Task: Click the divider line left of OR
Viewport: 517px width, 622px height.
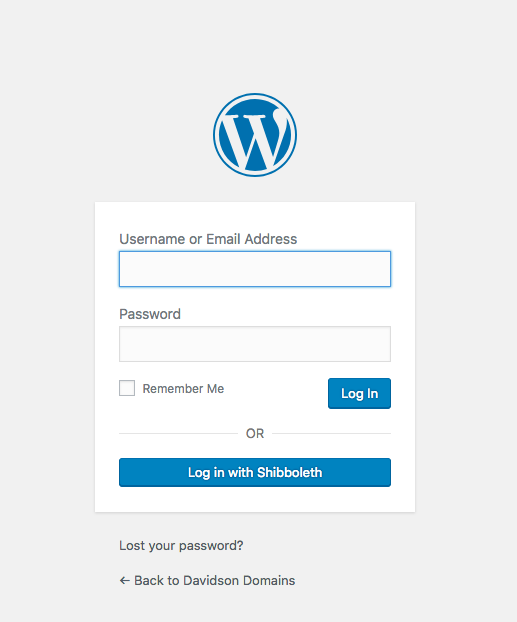Action: (178, 434)
